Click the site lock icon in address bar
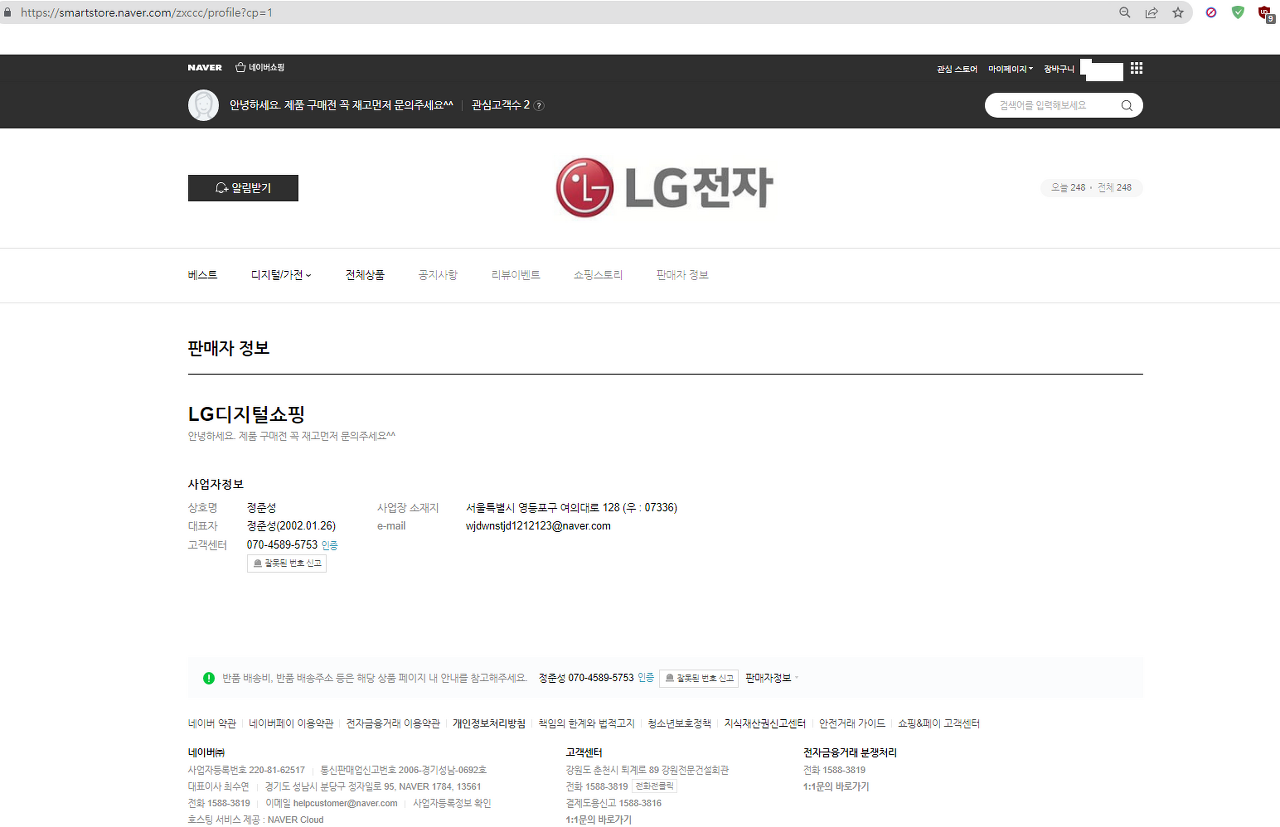The image size is (1280, 827). point(8,13)
